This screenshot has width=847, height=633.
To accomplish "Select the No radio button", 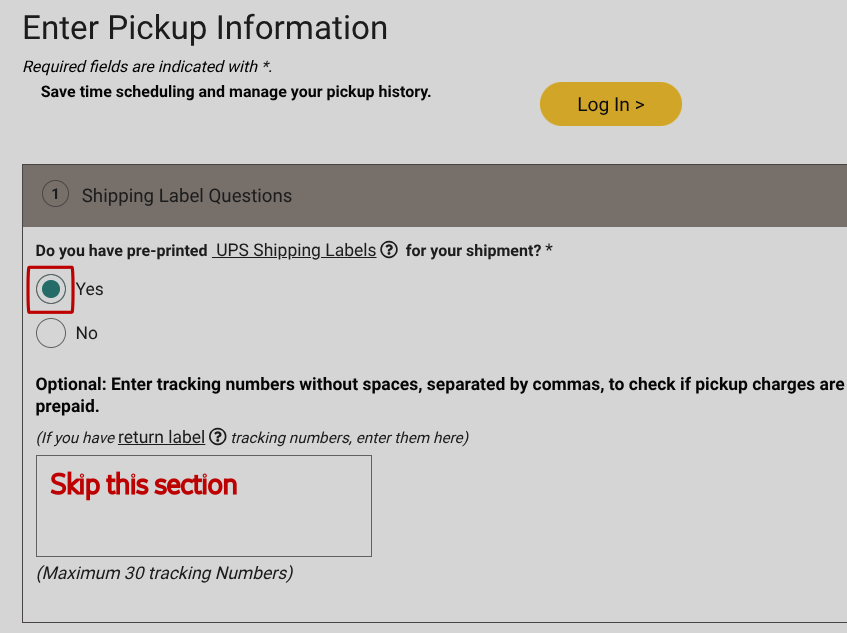I will (51, 333).
